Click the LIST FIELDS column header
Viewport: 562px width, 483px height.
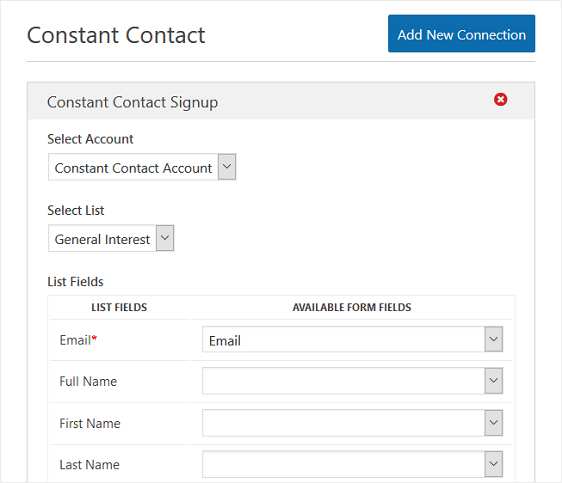119,307
